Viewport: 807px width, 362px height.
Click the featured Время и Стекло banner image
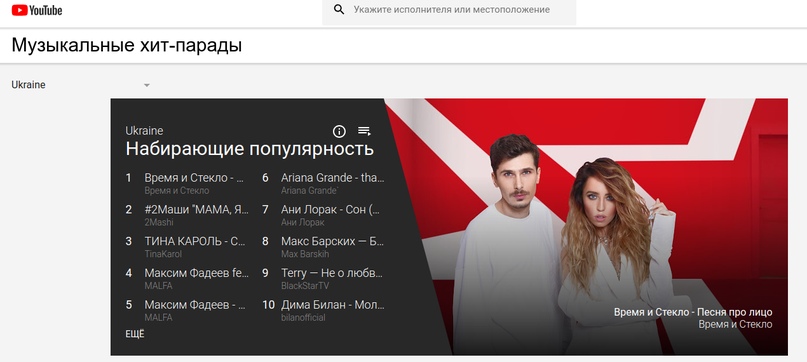[587, 227]
